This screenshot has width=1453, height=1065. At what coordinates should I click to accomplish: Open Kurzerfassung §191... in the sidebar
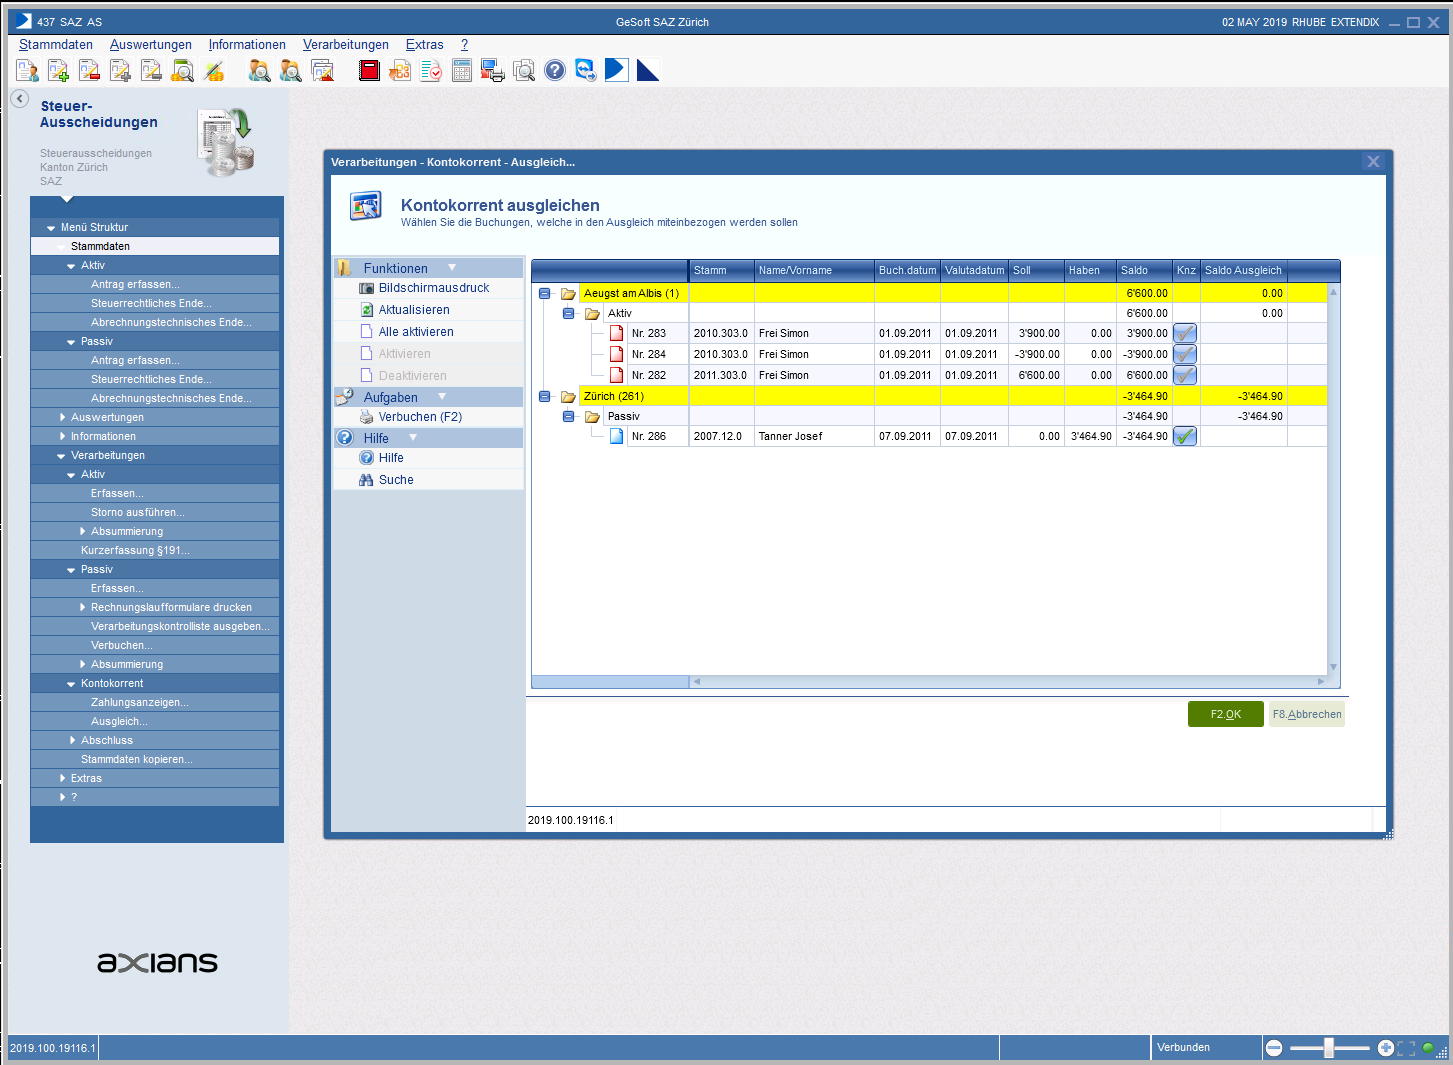coord(135,550)
